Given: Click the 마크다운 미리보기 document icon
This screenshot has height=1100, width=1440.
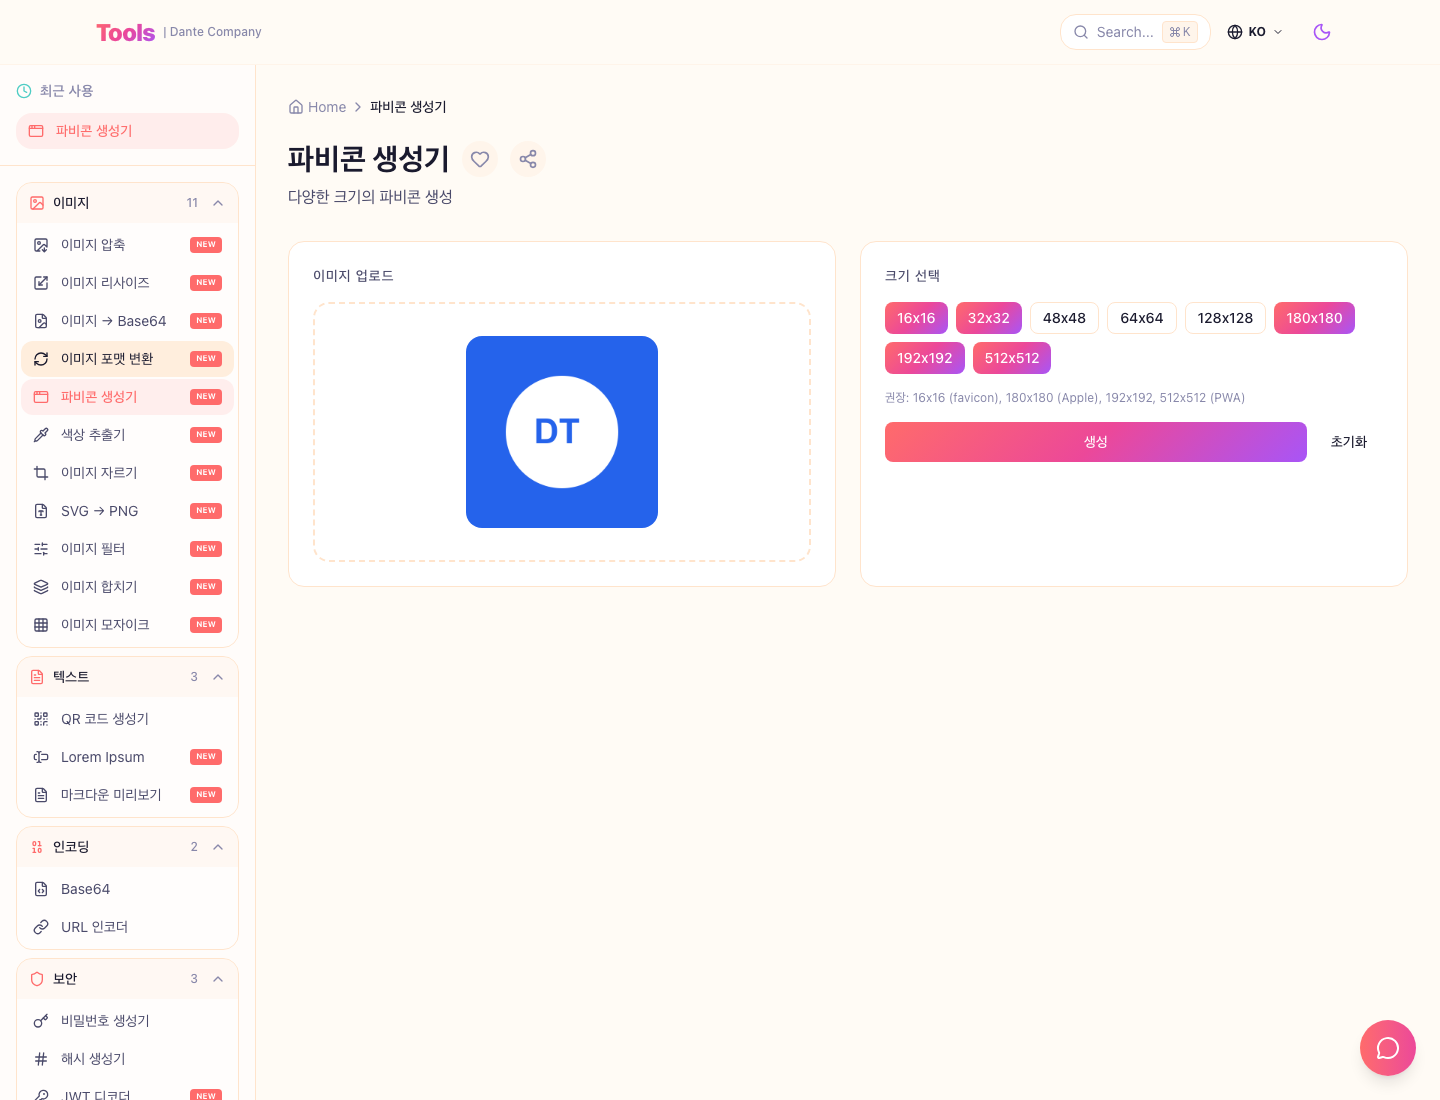Looking at the screenshot, I should [41, 795].
